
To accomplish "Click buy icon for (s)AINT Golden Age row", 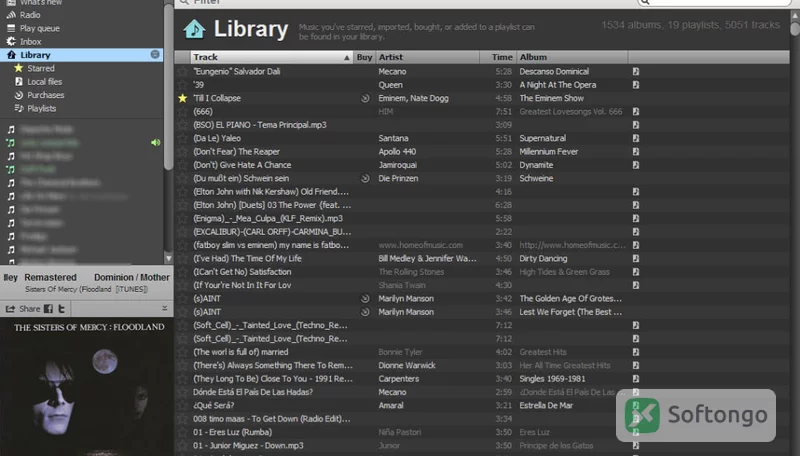I will click(365, 298).
